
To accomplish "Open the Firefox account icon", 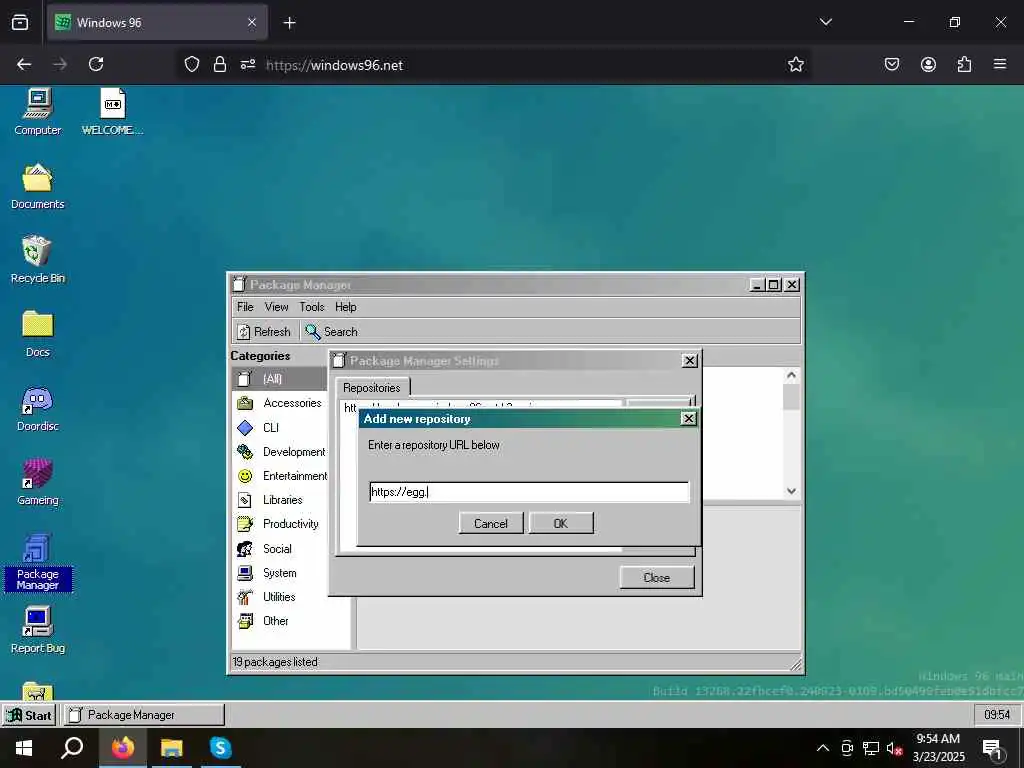I will coord(928,64).
